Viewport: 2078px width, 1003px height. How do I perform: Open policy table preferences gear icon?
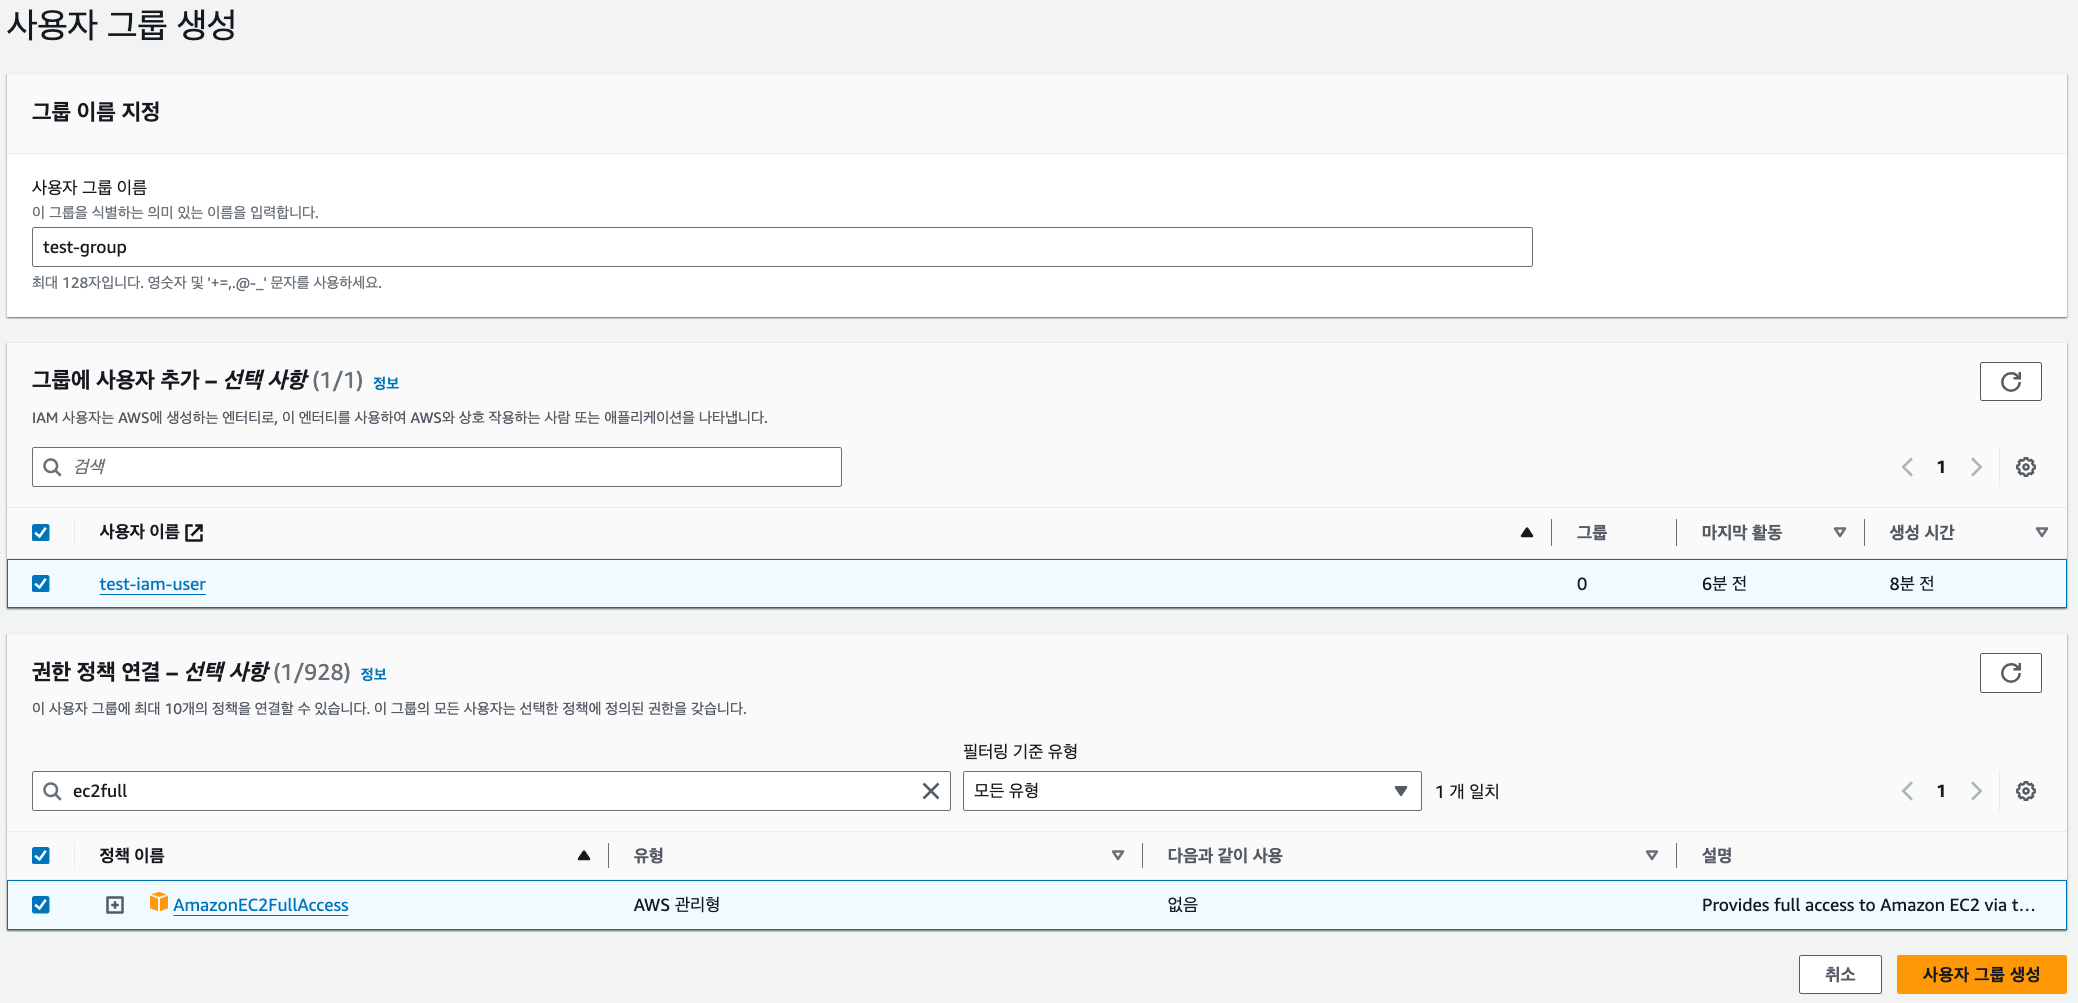point(2025,791)
